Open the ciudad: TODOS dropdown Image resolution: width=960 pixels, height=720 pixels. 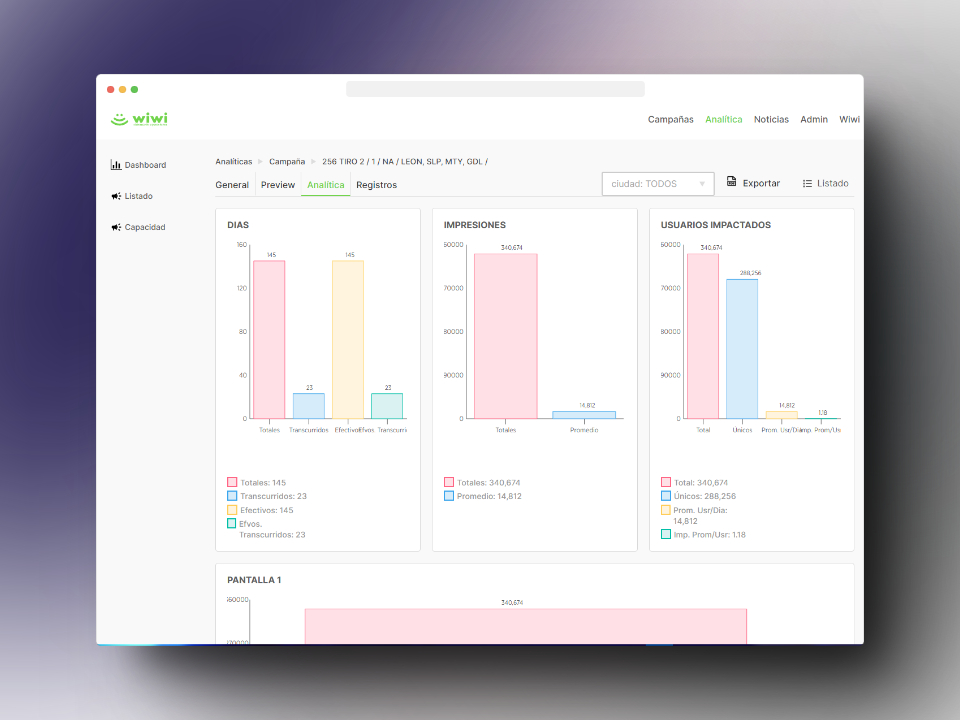[658, 184]
